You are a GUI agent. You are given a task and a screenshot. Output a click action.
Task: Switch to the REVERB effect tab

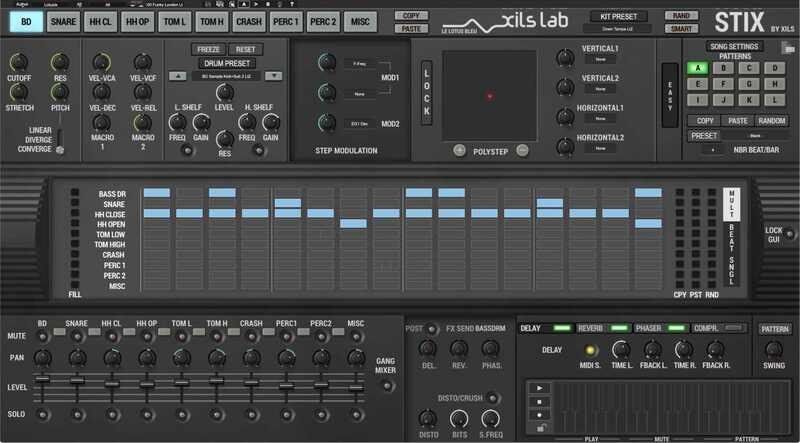click(x=590, y=327)
